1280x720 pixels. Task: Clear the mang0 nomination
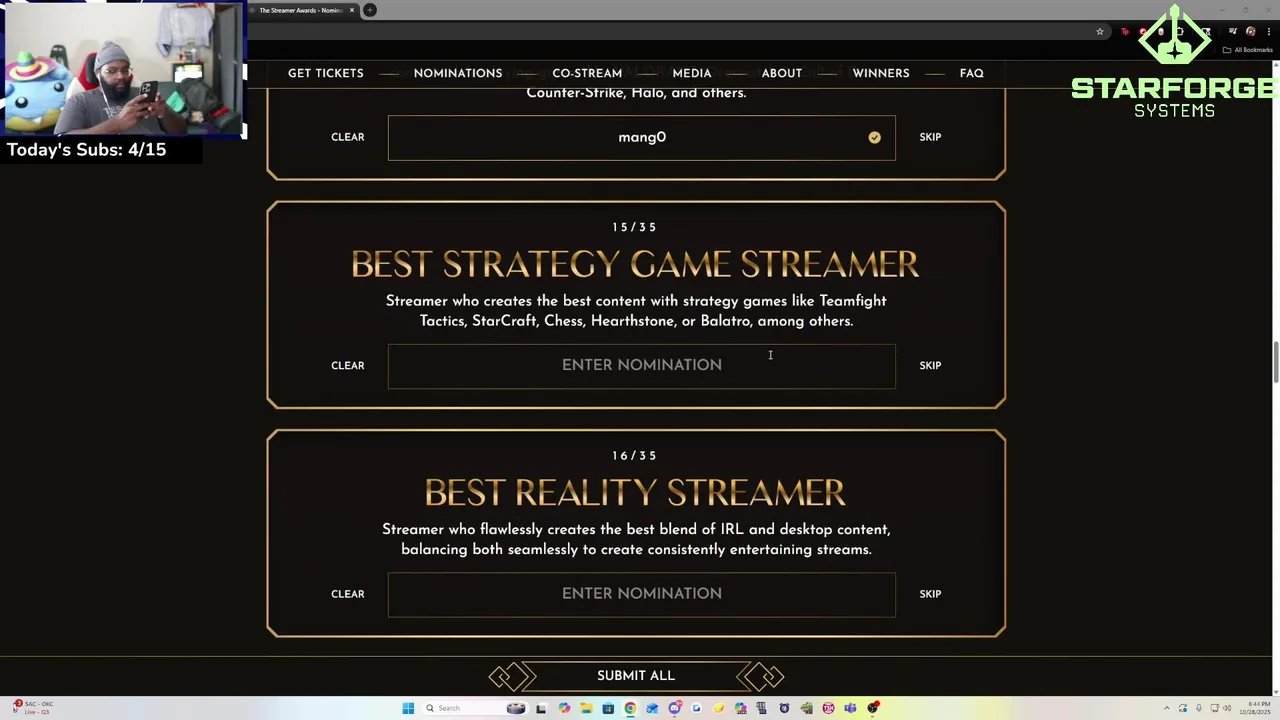(348, 137)
